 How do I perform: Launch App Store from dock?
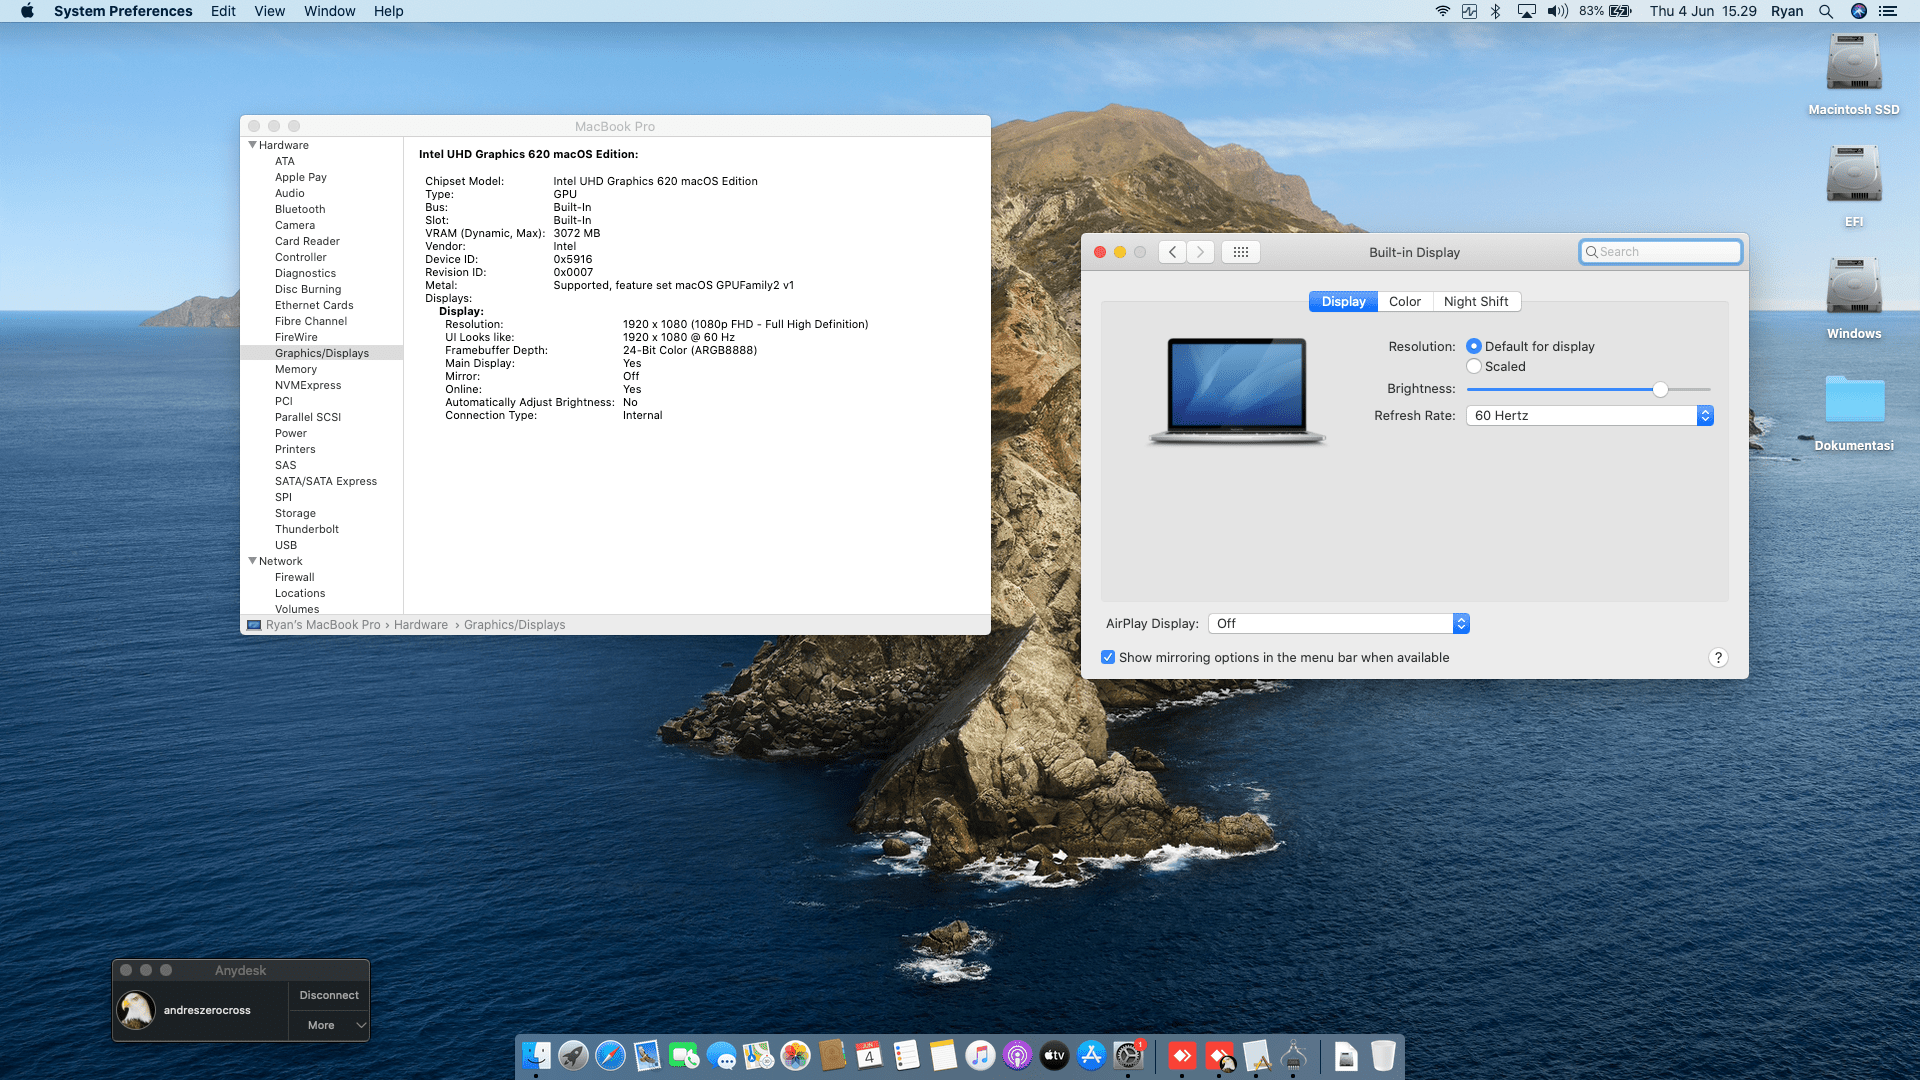click(1091, 1056)
